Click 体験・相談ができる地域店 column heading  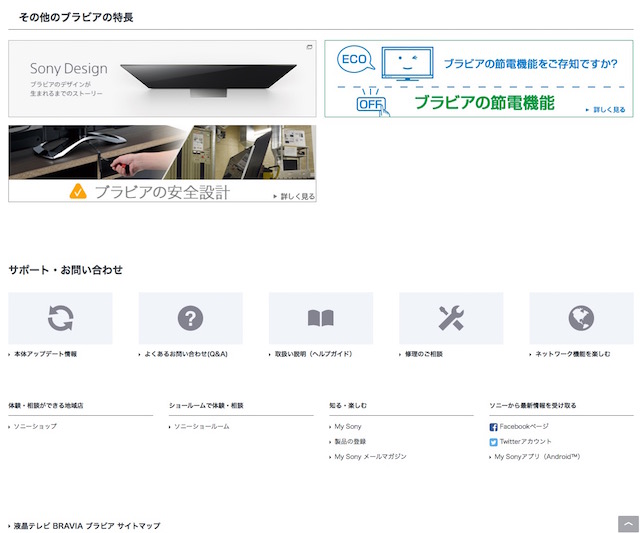tap(46, 405)
